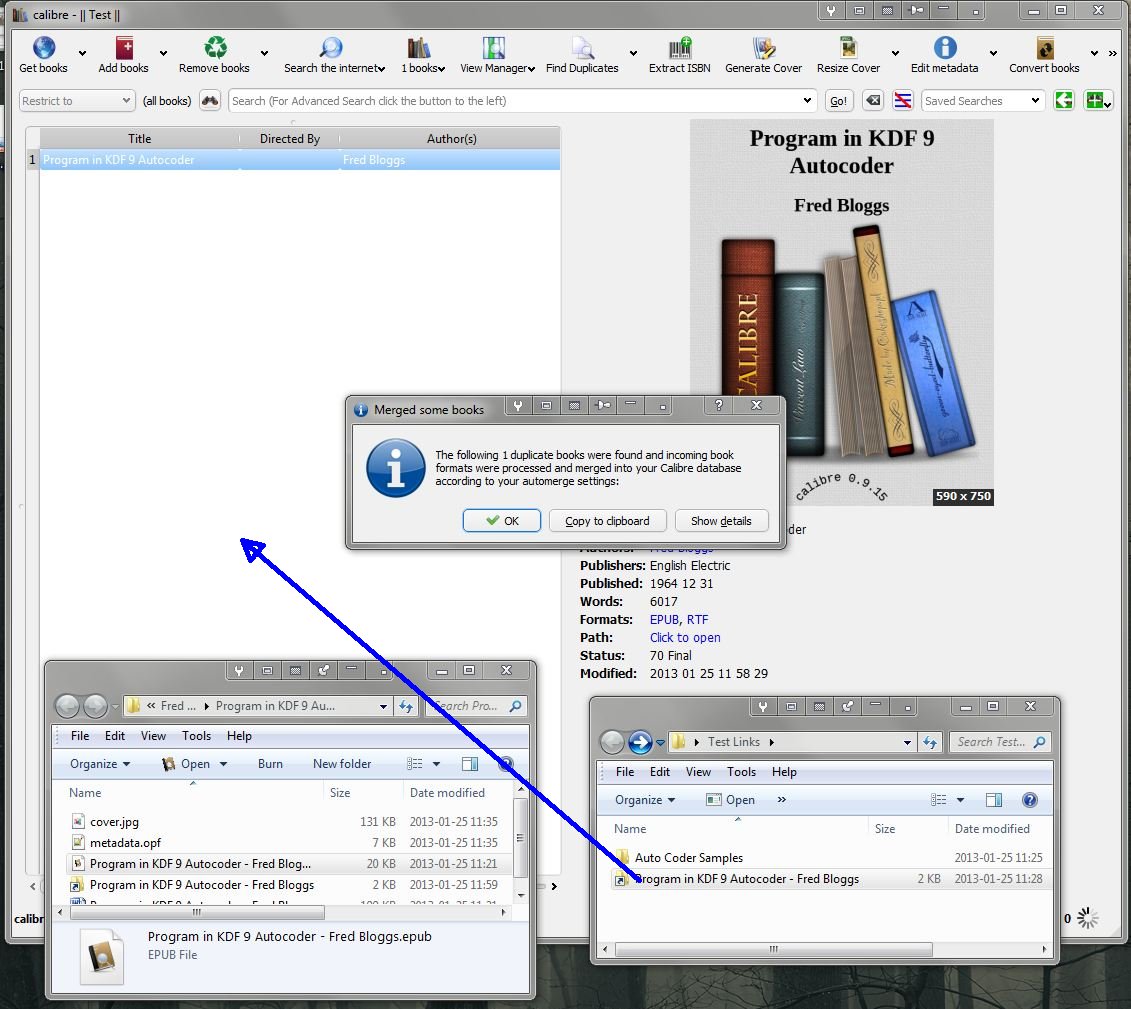Click horizontal scrollbar in Test Links window
The image size is (1131, 1009).
click(773, 949)
